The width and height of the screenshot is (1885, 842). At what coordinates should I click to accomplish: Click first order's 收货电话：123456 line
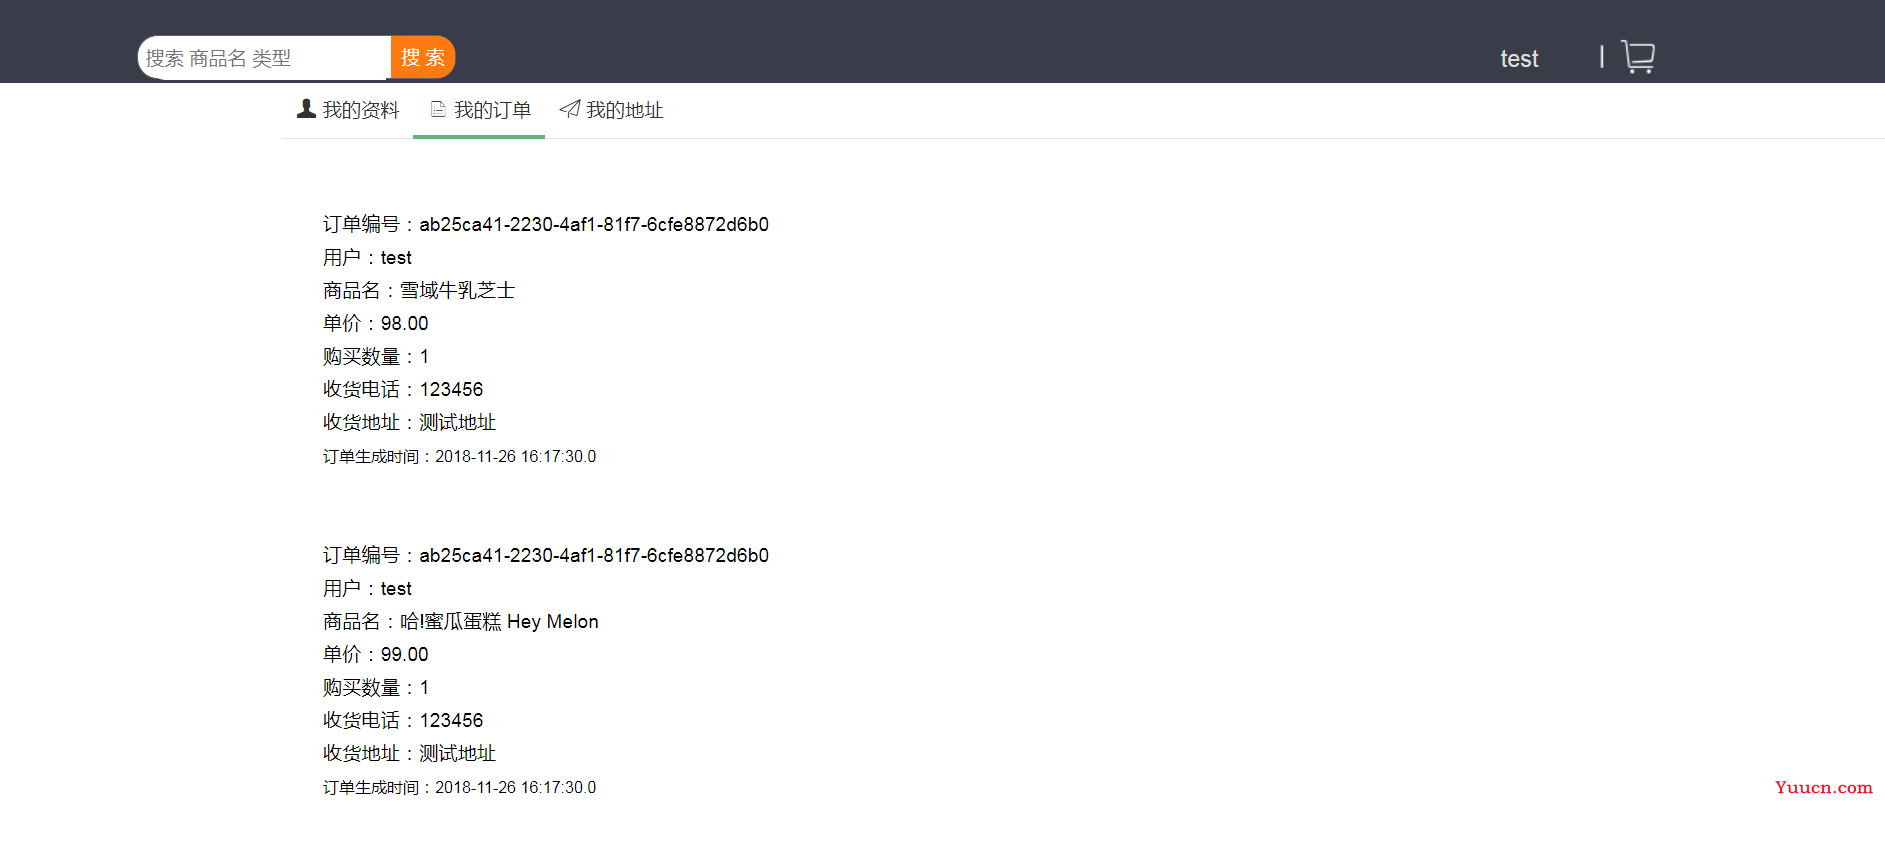click(x=403, y=389)
